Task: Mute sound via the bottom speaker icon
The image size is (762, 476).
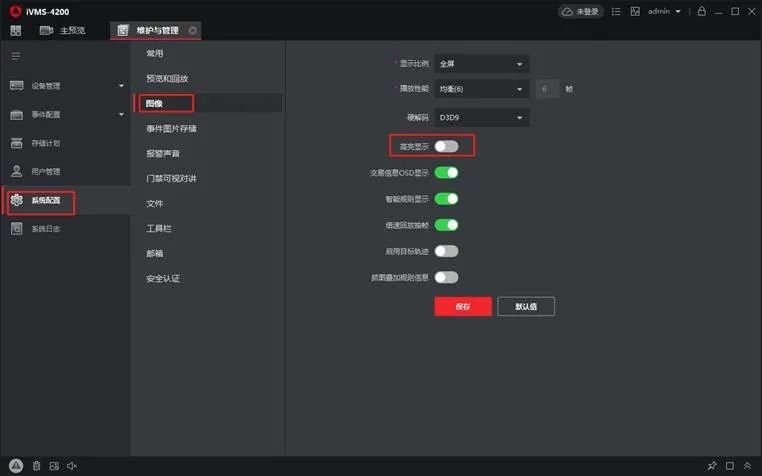Action: [x=72, y=466]
